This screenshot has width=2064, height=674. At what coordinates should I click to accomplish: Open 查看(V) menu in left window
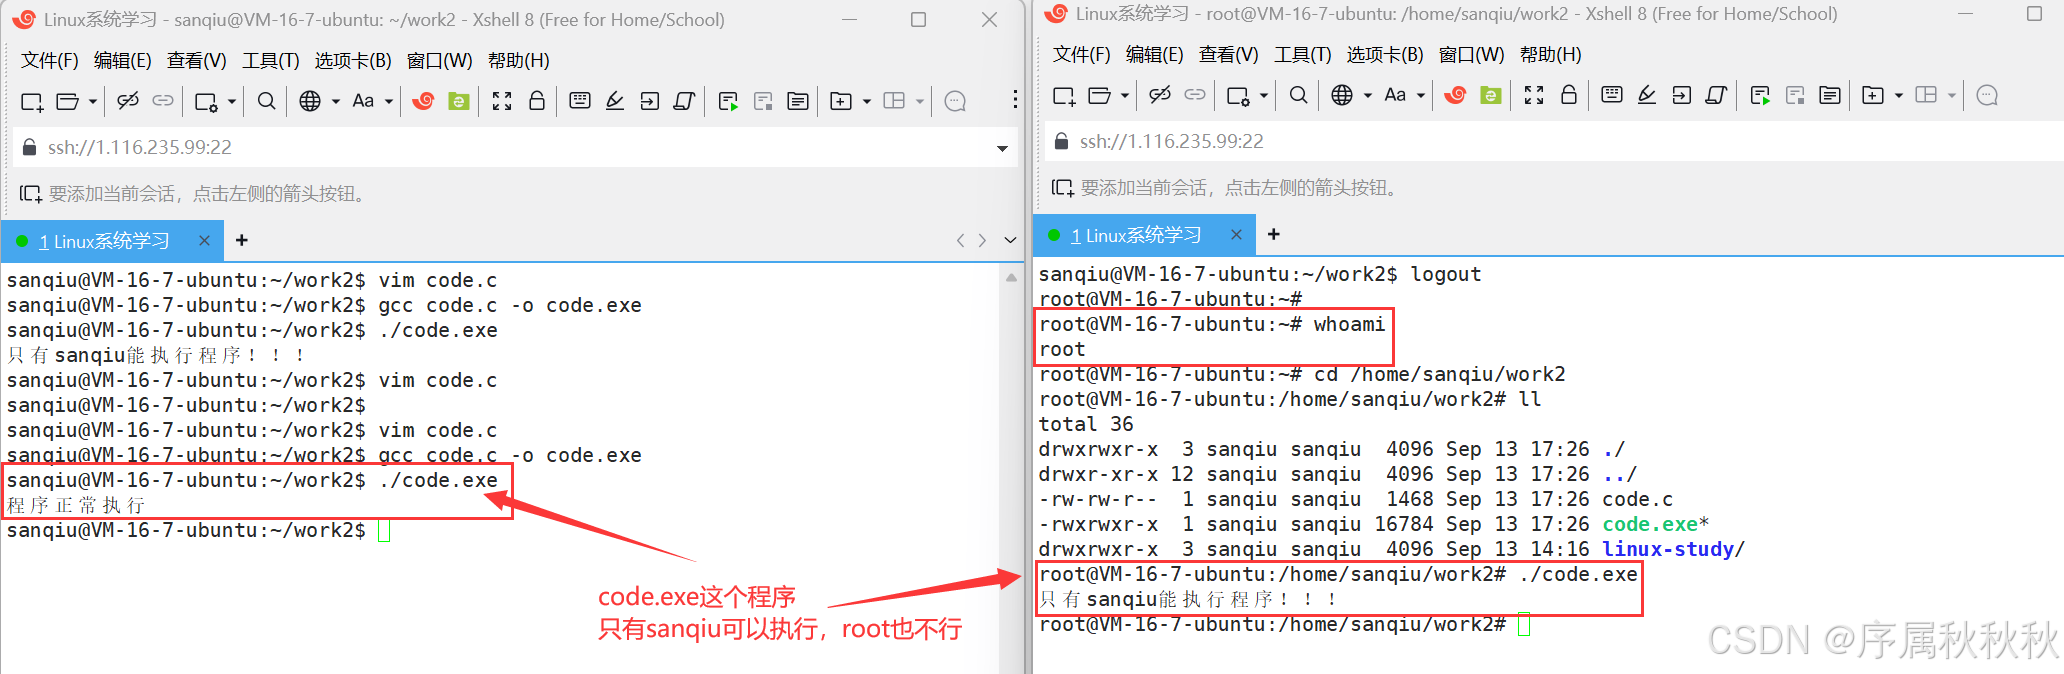tap(197, 61)
